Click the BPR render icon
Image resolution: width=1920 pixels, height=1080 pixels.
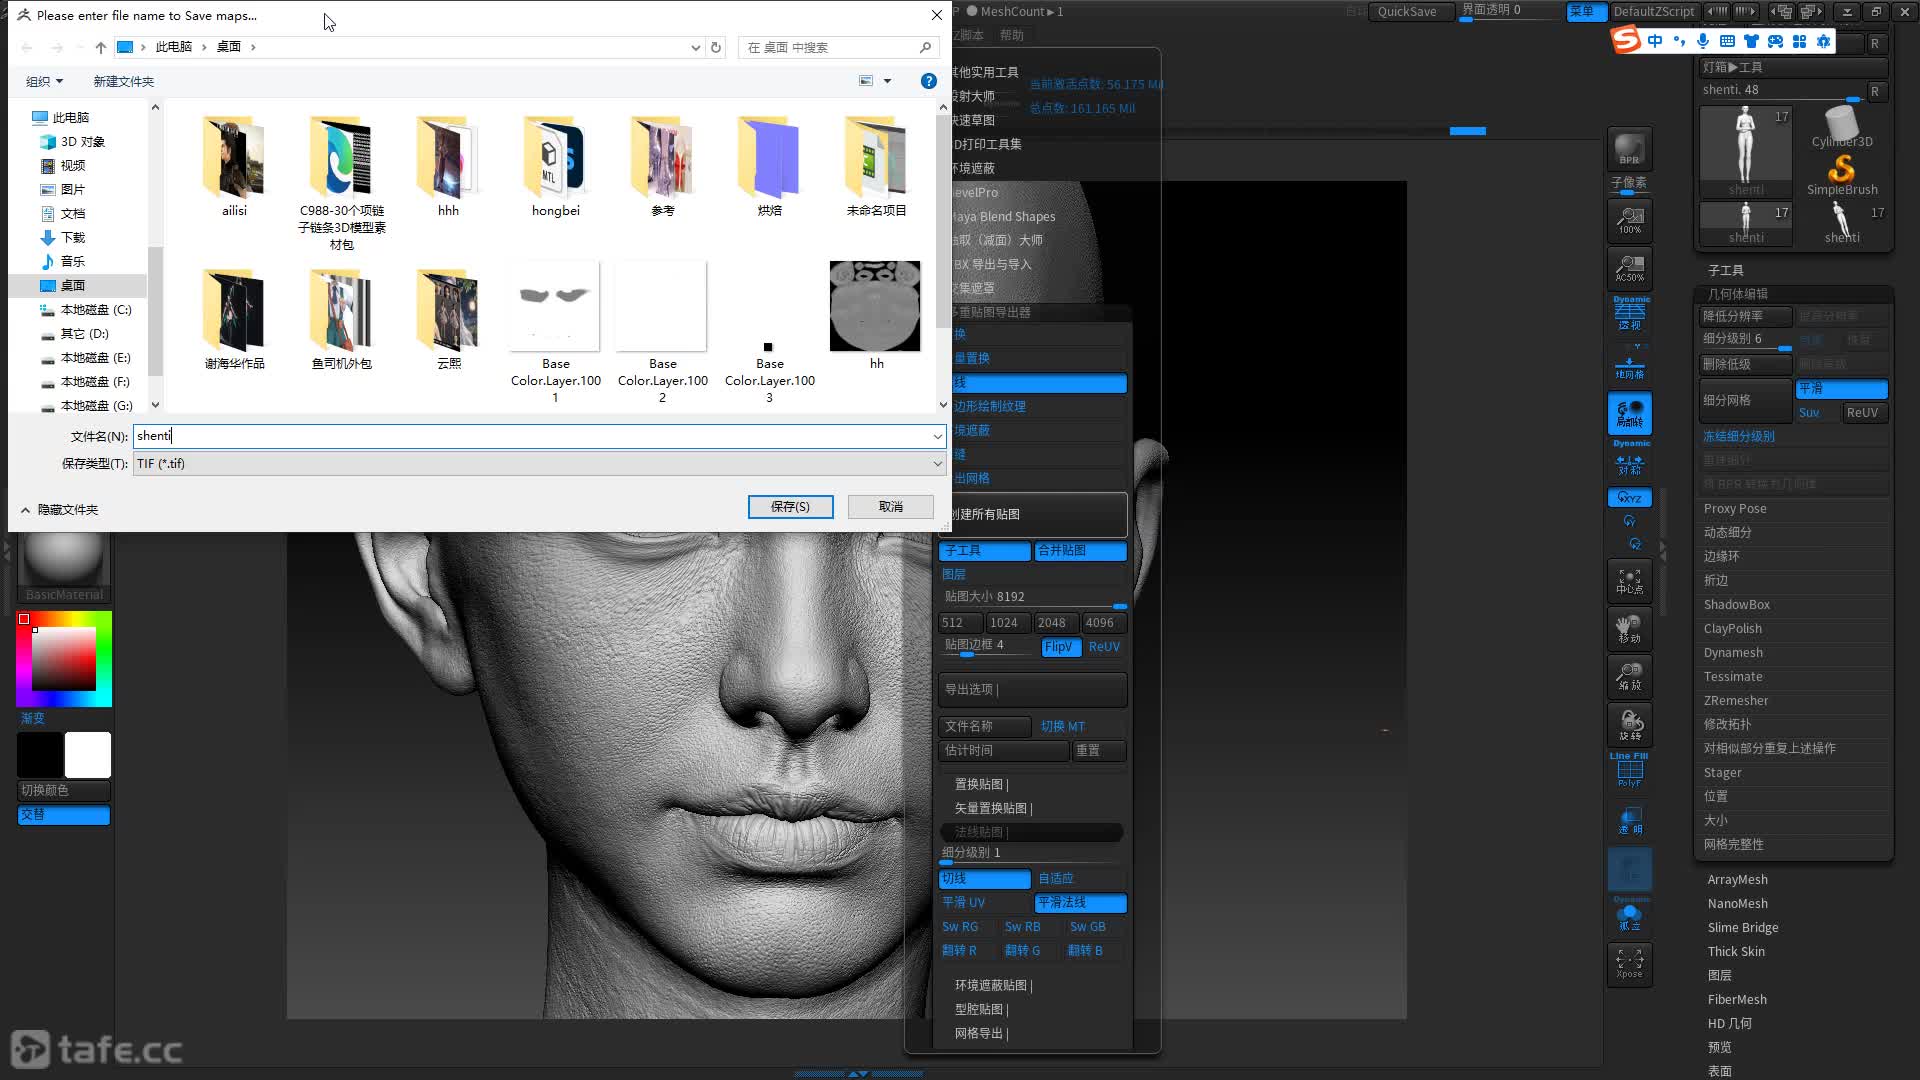point(1629,149)
